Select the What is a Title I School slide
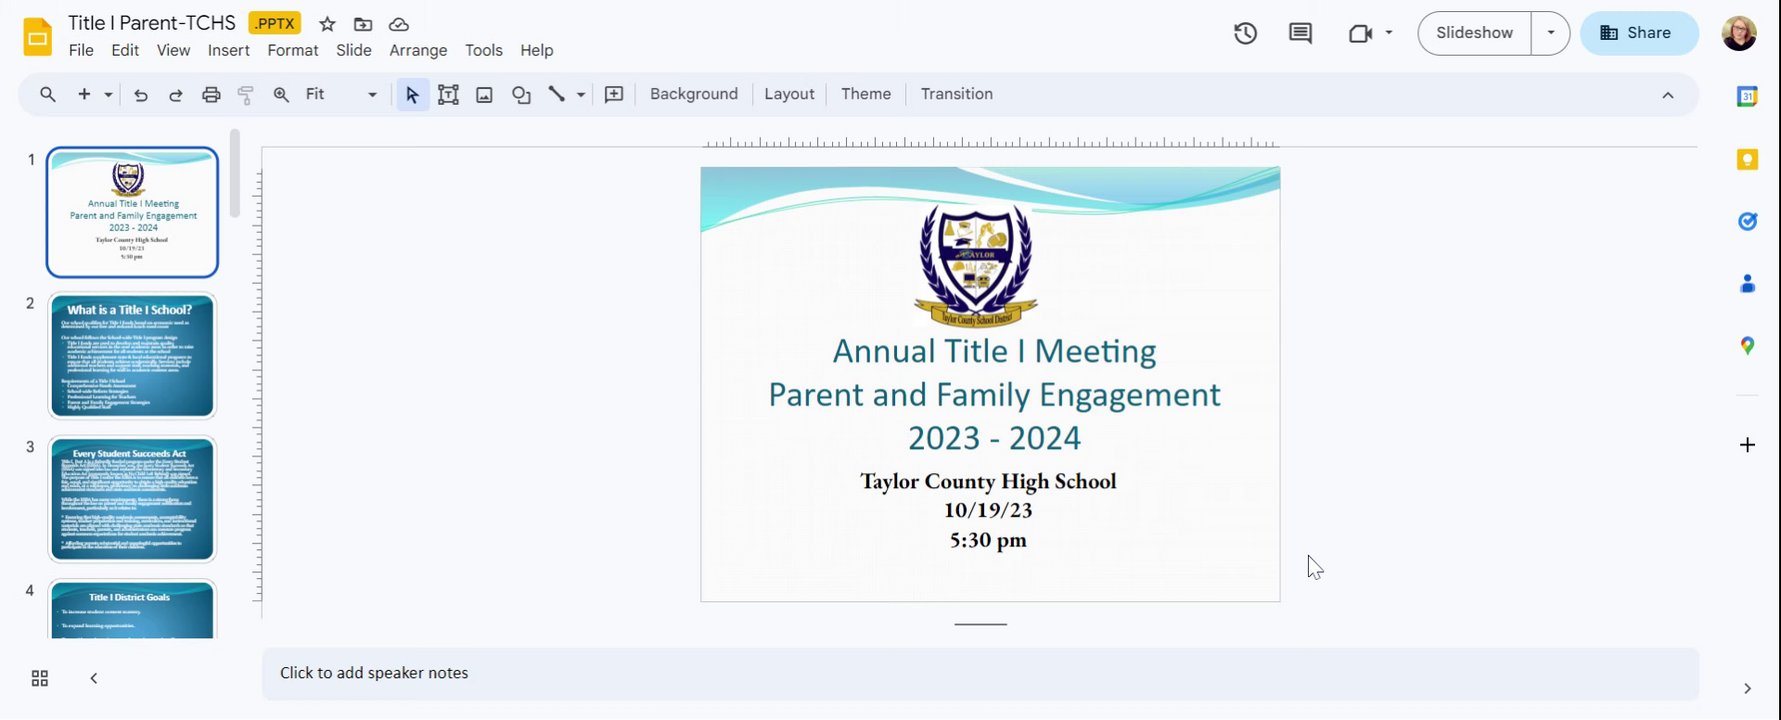The height and width of the screenshot is (720, 1781). 132,356
